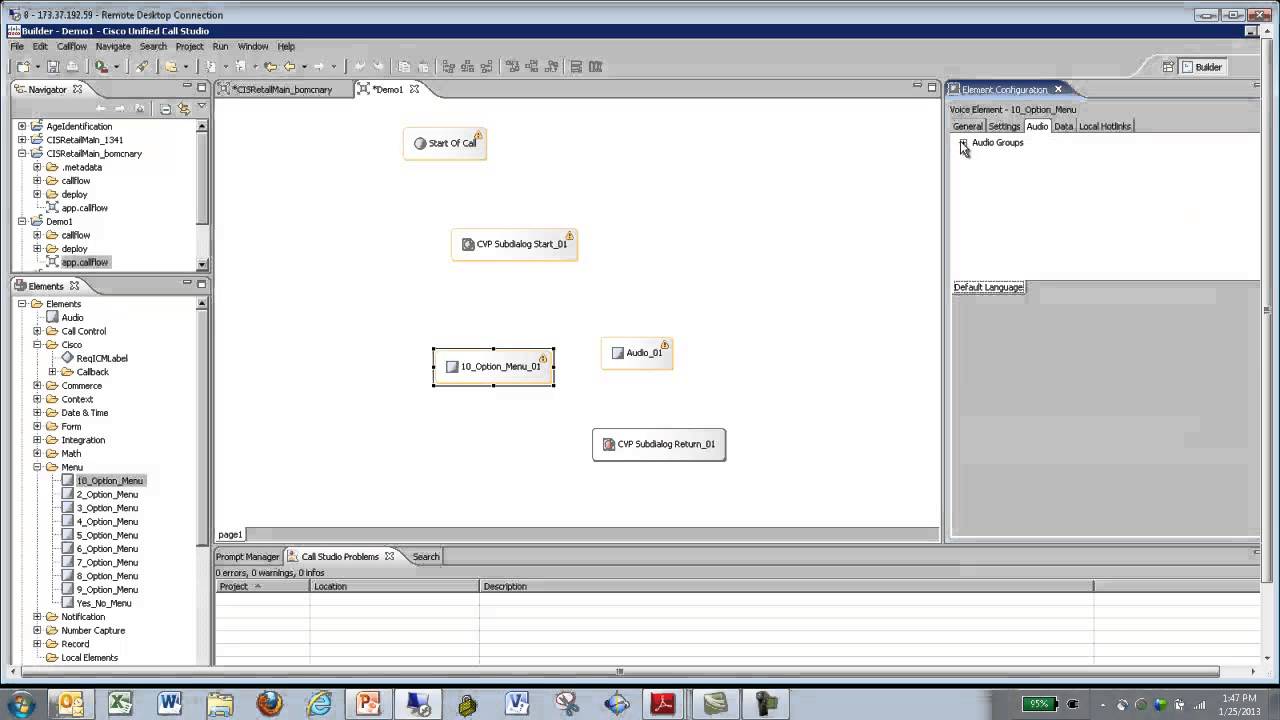Screen dimensions: 1280x720
Task: Select the CVP Subdialog Return_01 element
Action: coord(659,444)
